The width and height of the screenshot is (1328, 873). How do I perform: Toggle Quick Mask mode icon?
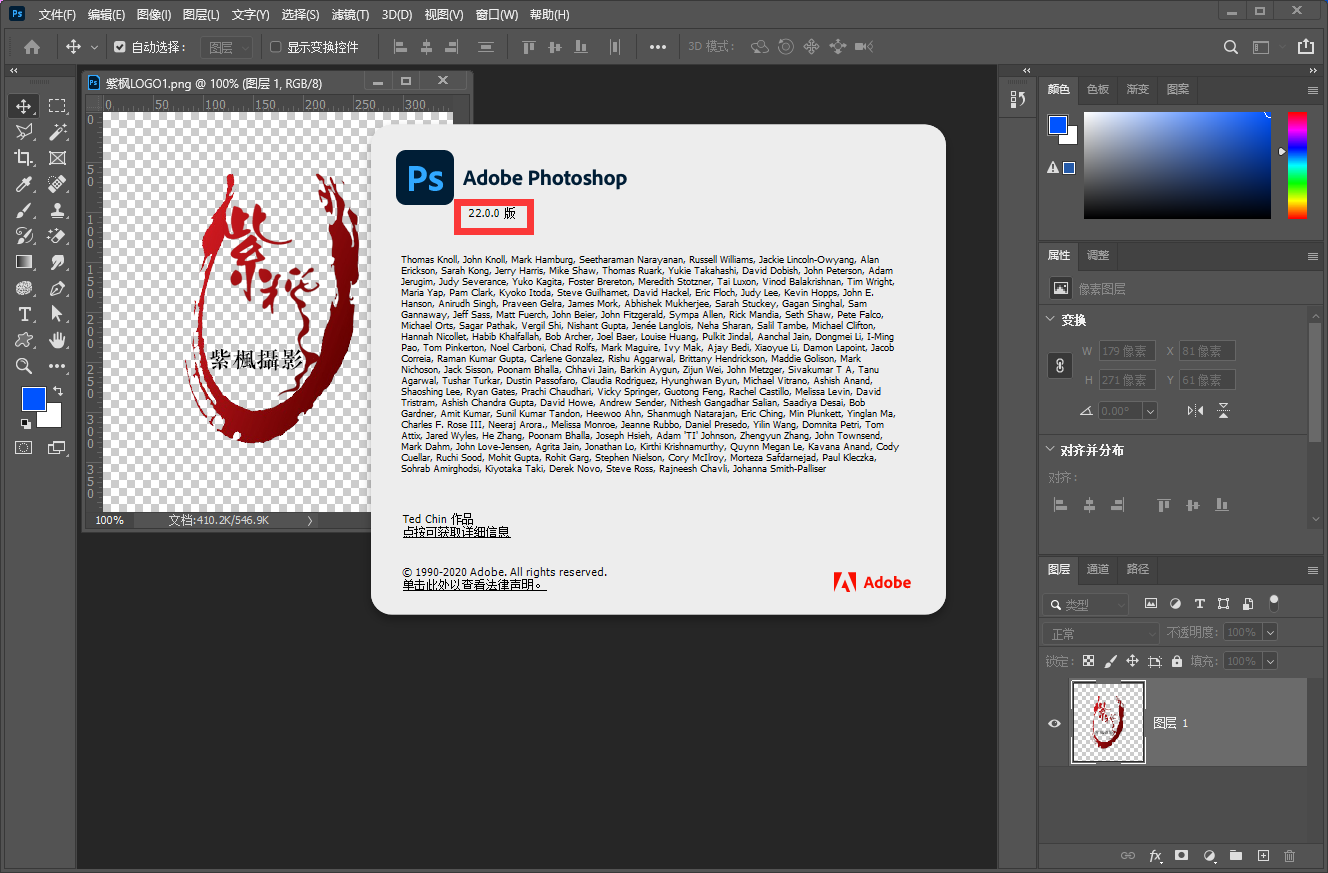(x=24, y=448)
